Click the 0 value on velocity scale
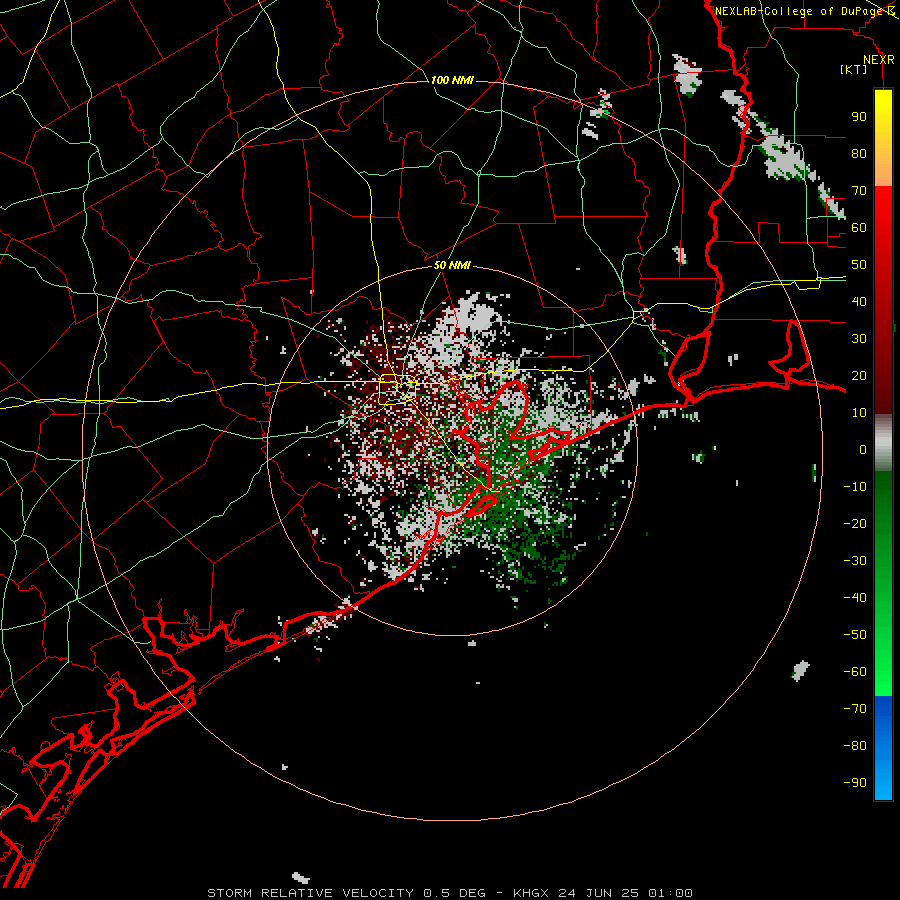 (863, 449)
